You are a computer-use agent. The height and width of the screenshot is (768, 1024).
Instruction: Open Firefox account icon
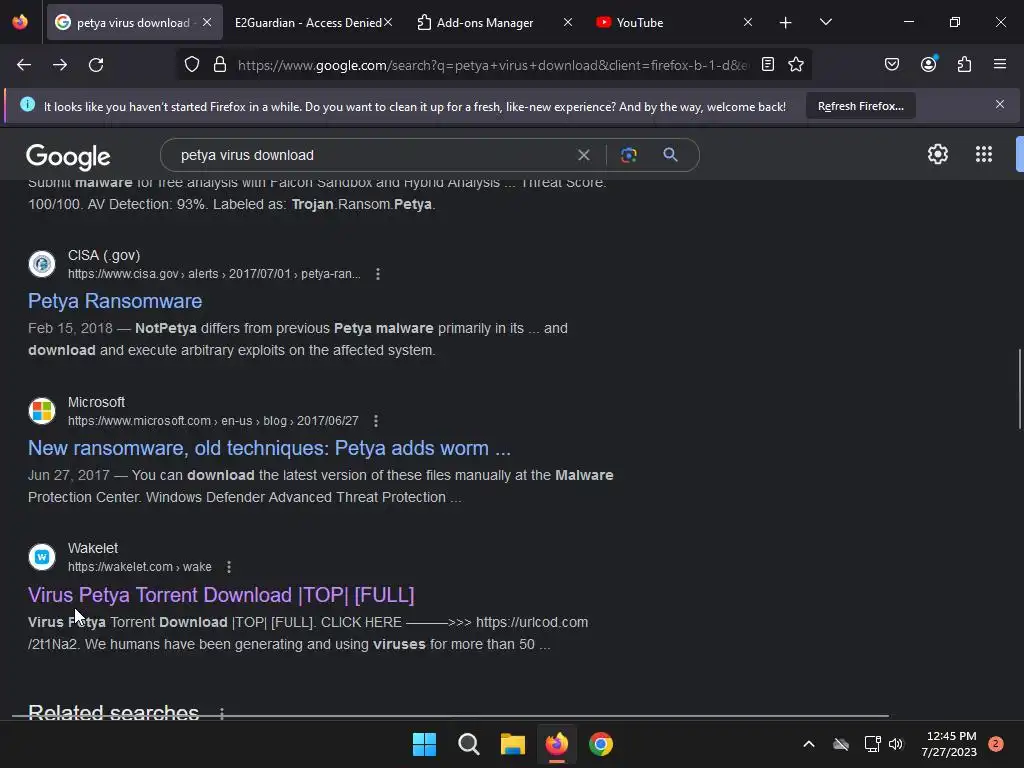(928, 64)
